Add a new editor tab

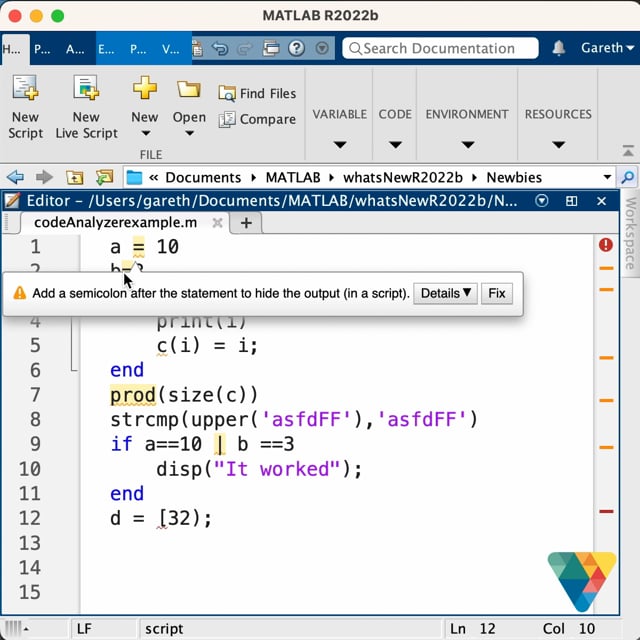(246, 223)
